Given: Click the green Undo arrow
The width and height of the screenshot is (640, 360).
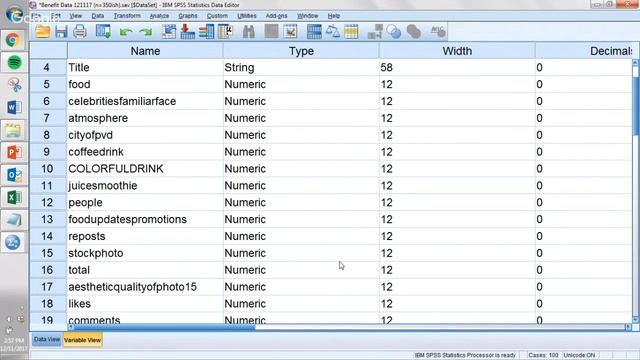Looking at the screenshot, I should [126, 32].
